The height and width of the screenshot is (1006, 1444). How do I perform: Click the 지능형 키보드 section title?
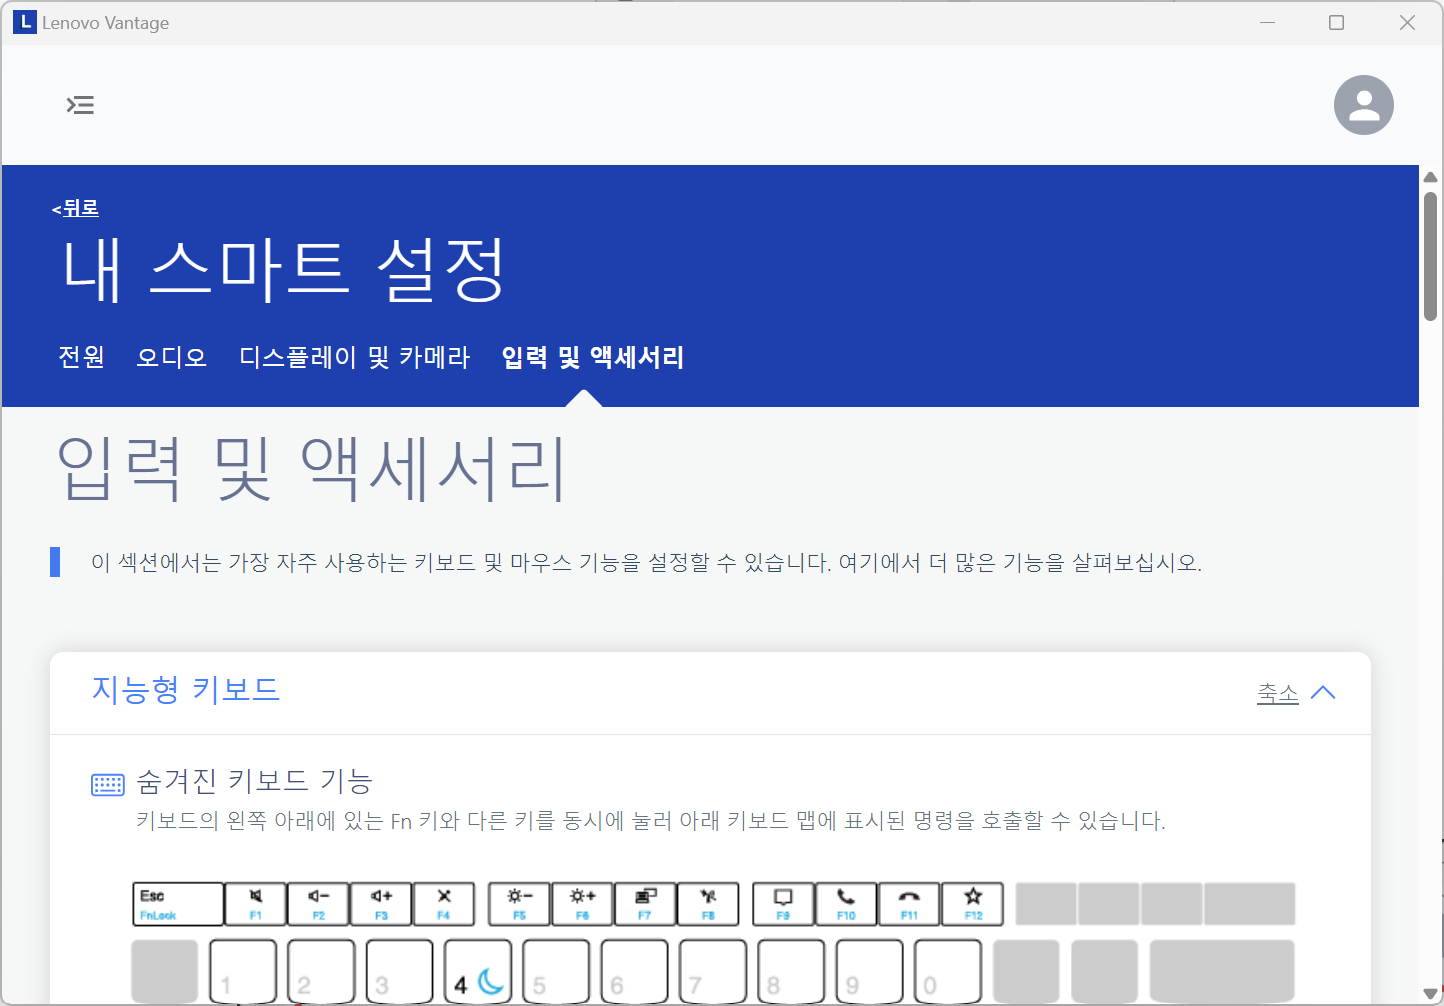pyautogui.click(x=185, y=690)
